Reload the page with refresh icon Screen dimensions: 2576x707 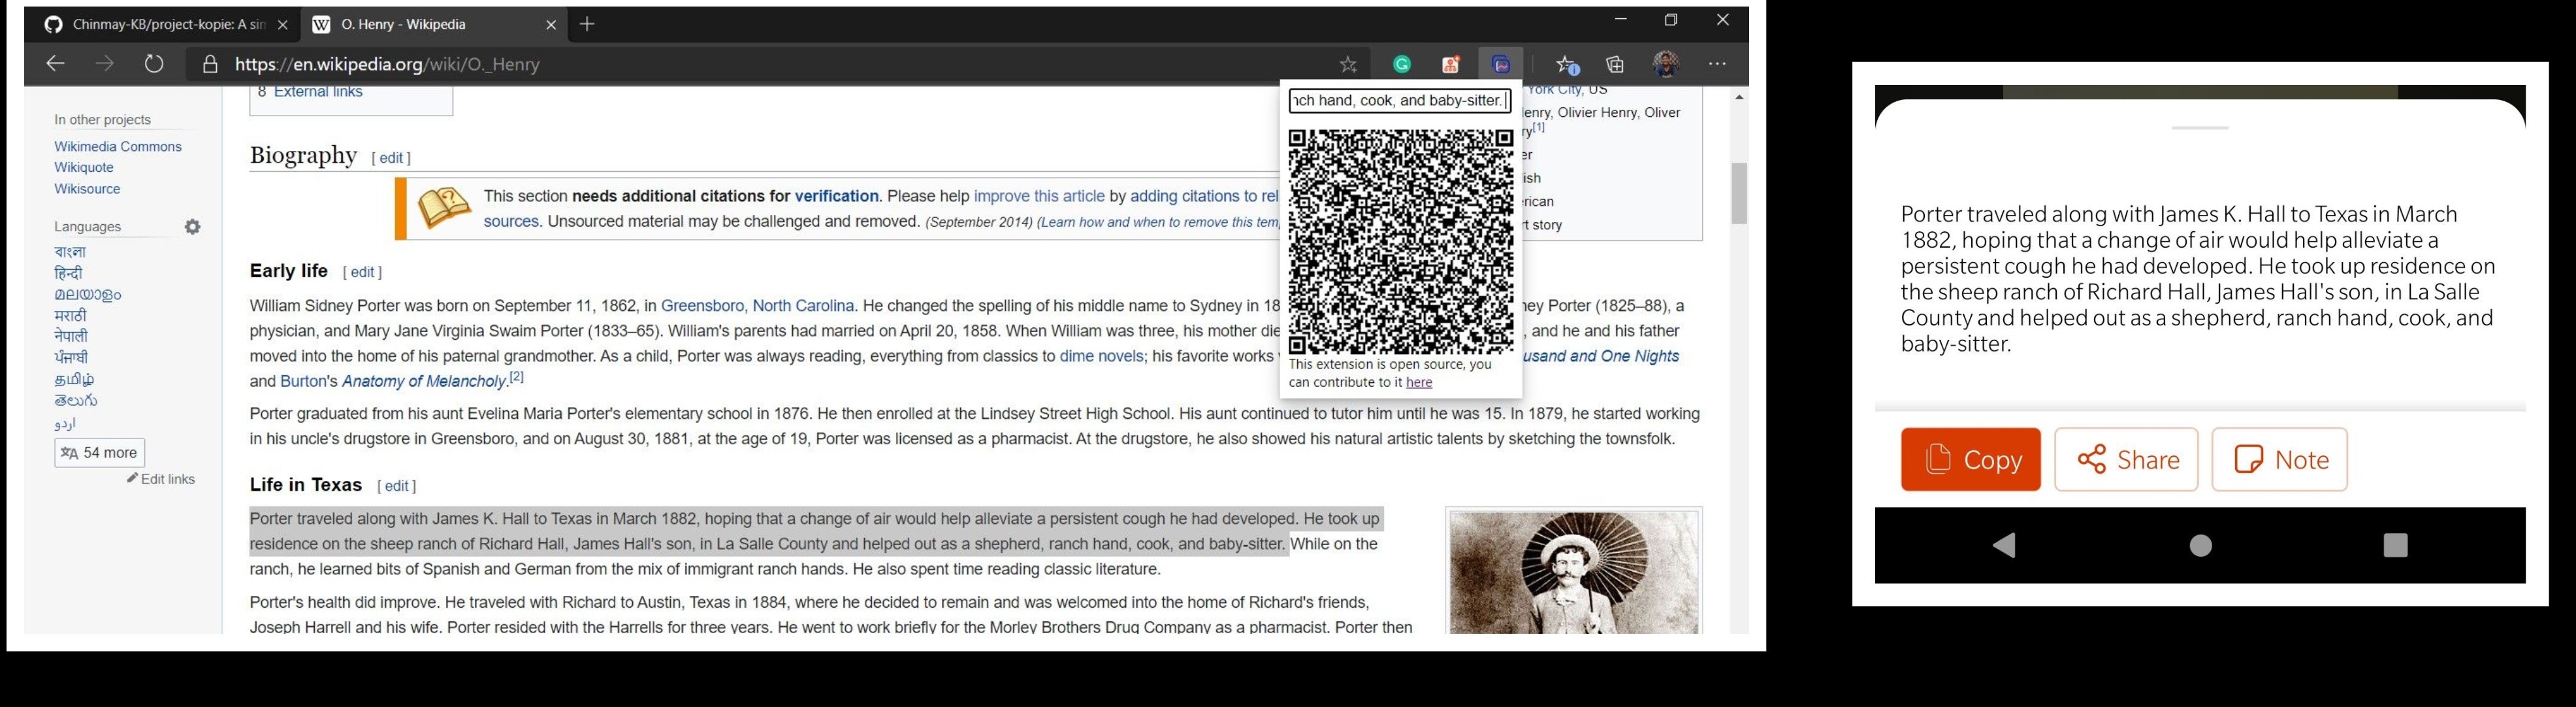[x=153, y=64]
